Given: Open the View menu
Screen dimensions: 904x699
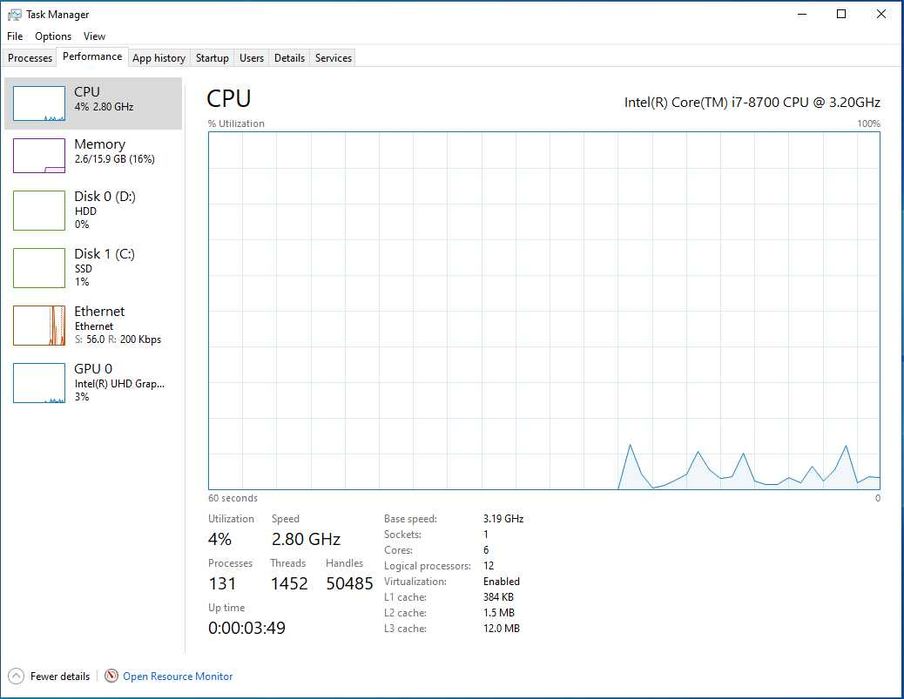Looking at the screenshot, I should tap(94, 36).
